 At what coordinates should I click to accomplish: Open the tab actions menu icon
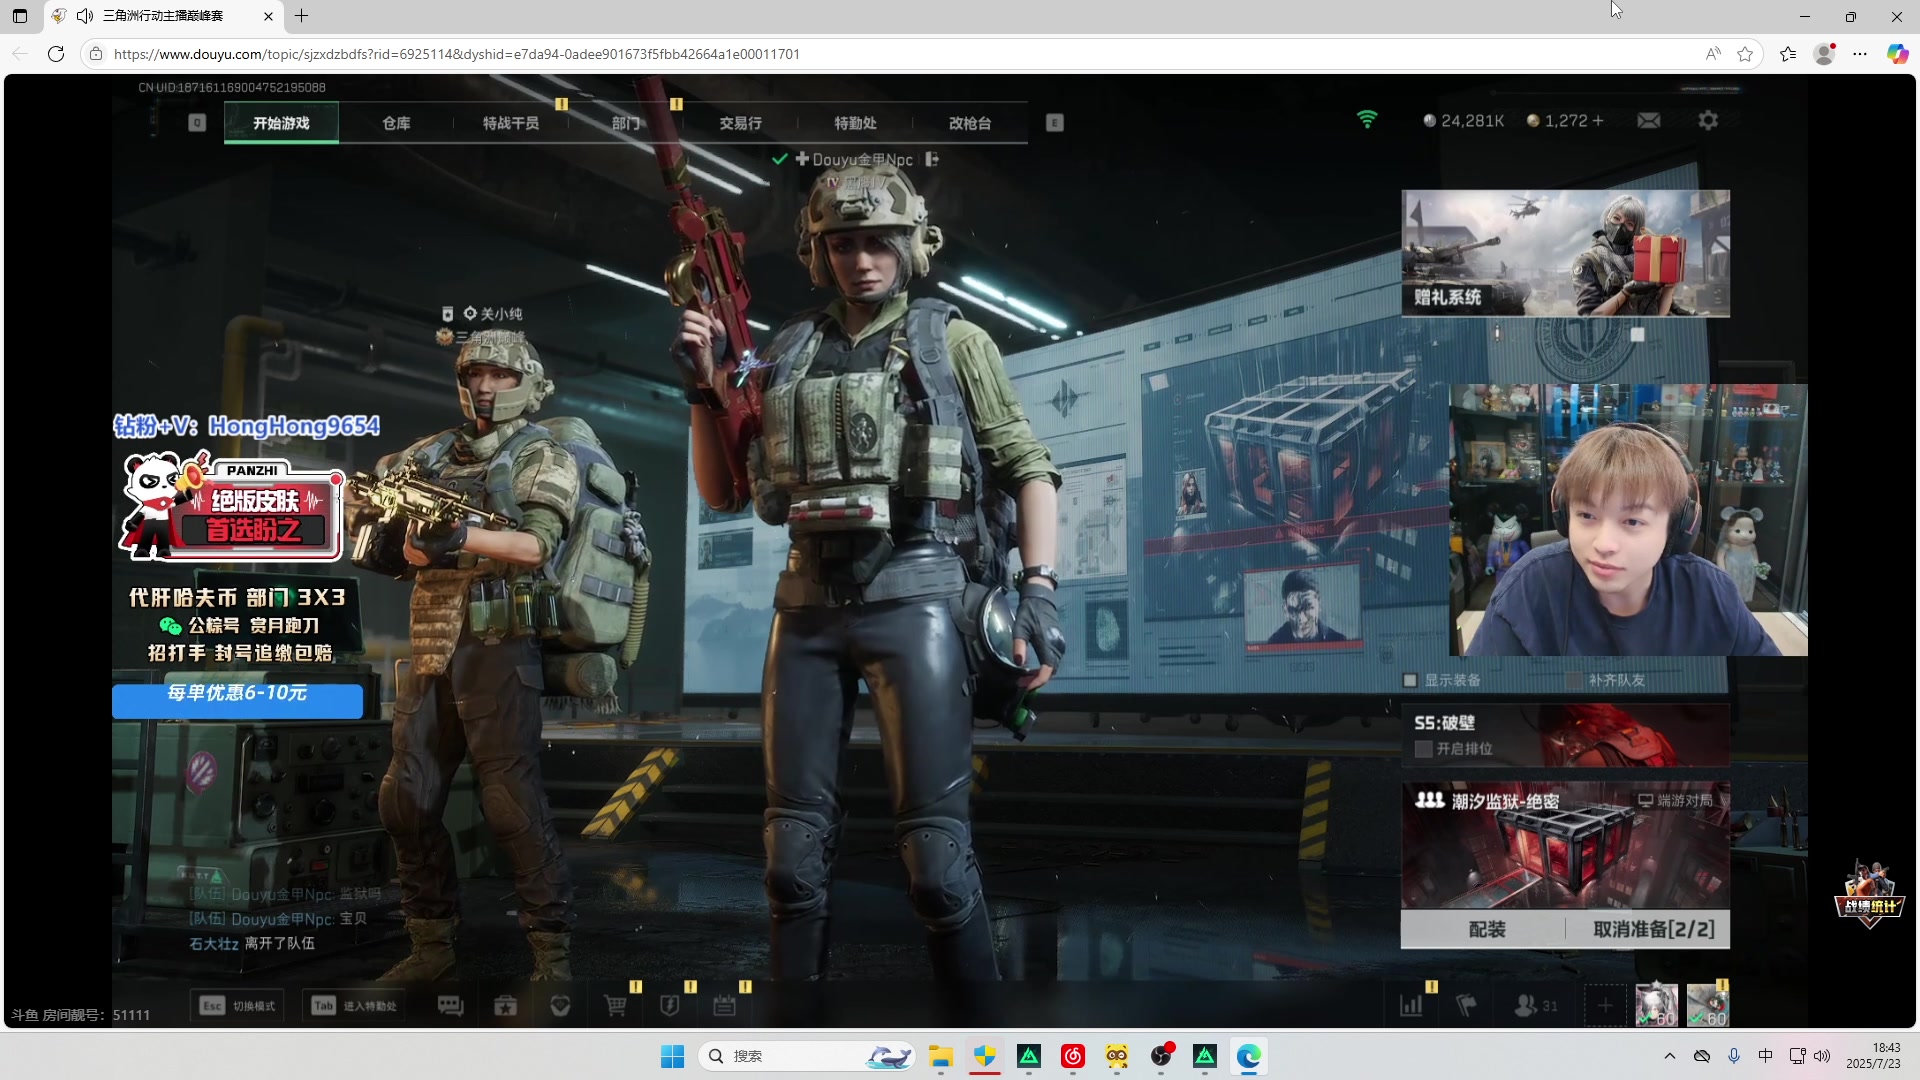pyautogui.click(x=20, y=16)
